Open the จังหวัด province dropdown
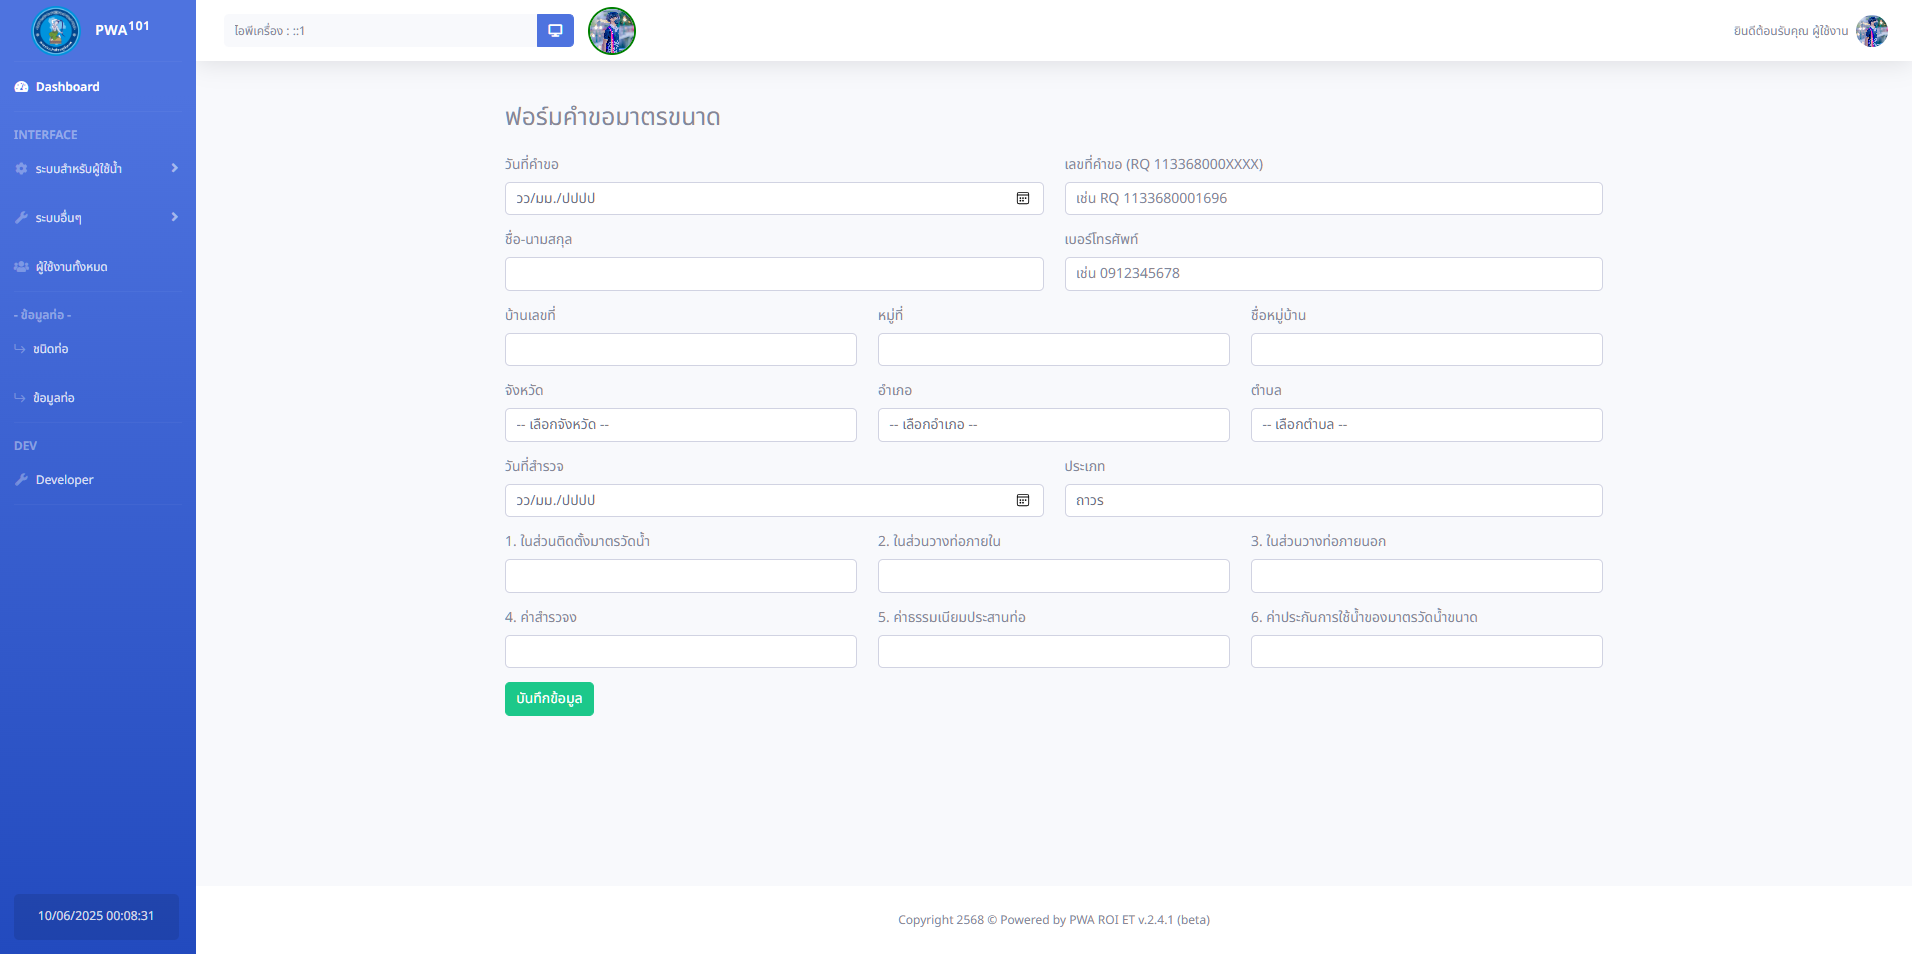Image resolution: width=1912 pixels, height=954 pixels. coord(680,425)
